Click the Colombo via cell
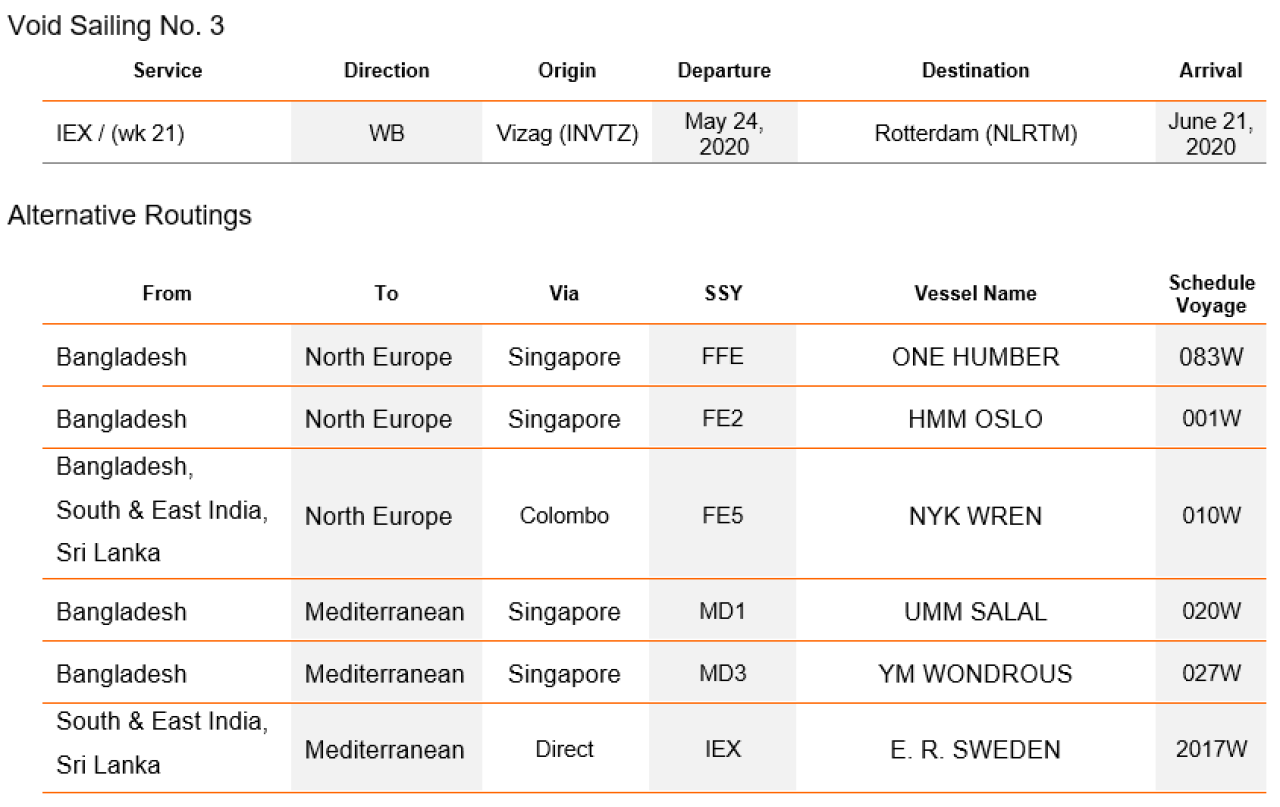The width and height of the screenshot is (1280, 807). click(x=564, y=516)
